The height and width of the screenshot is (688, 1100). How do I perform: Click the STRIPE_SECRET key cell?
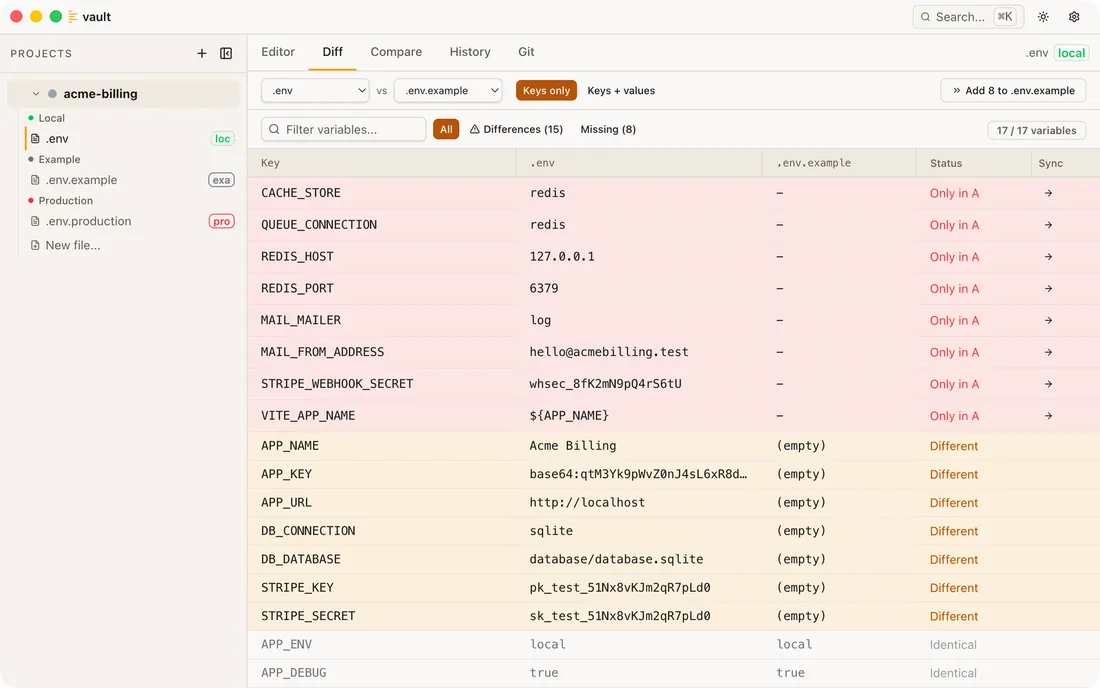(x=308, y=616)
